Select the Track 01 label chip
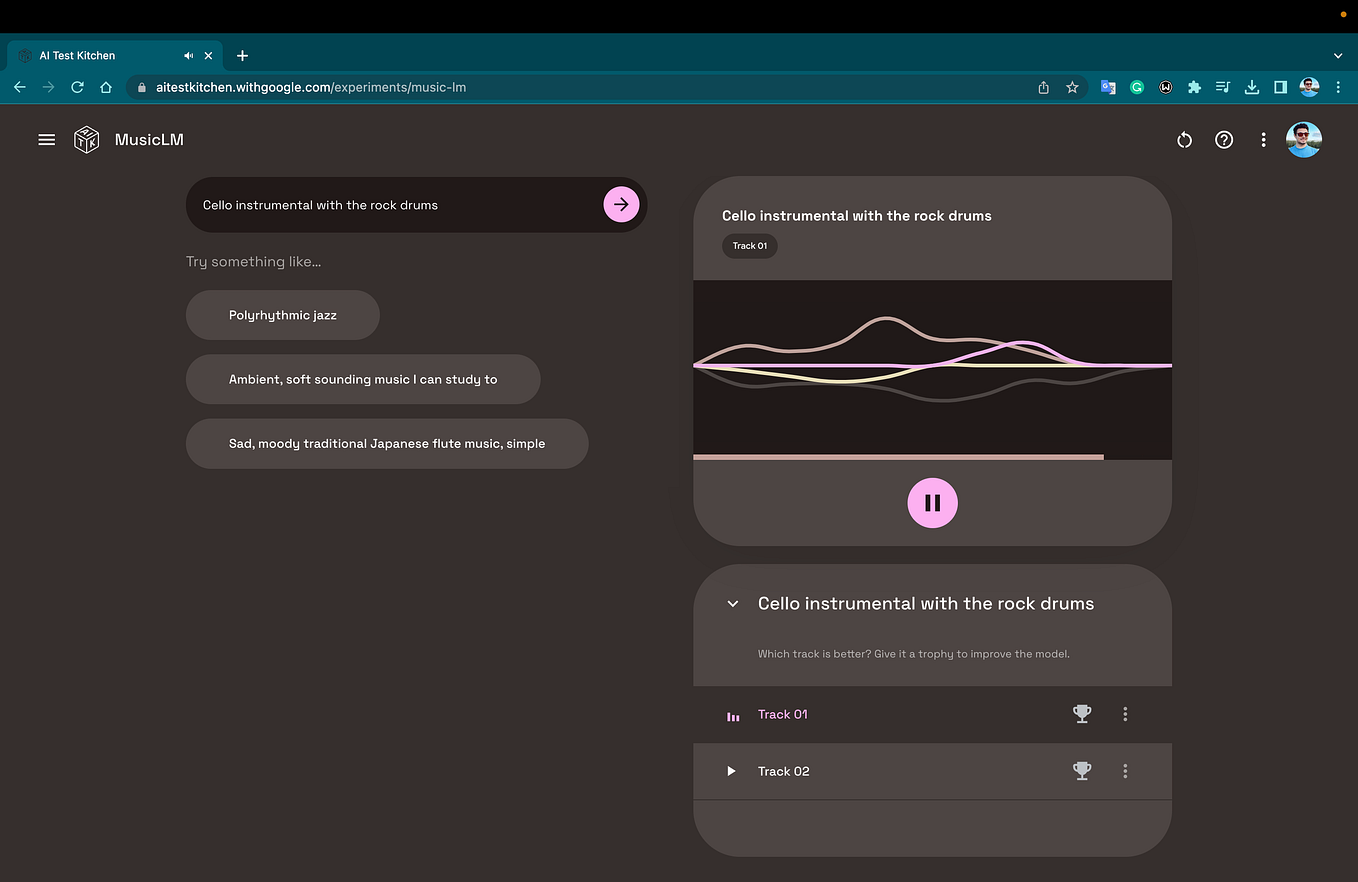This screenshot has width=1358, height=882. (749, 245)
